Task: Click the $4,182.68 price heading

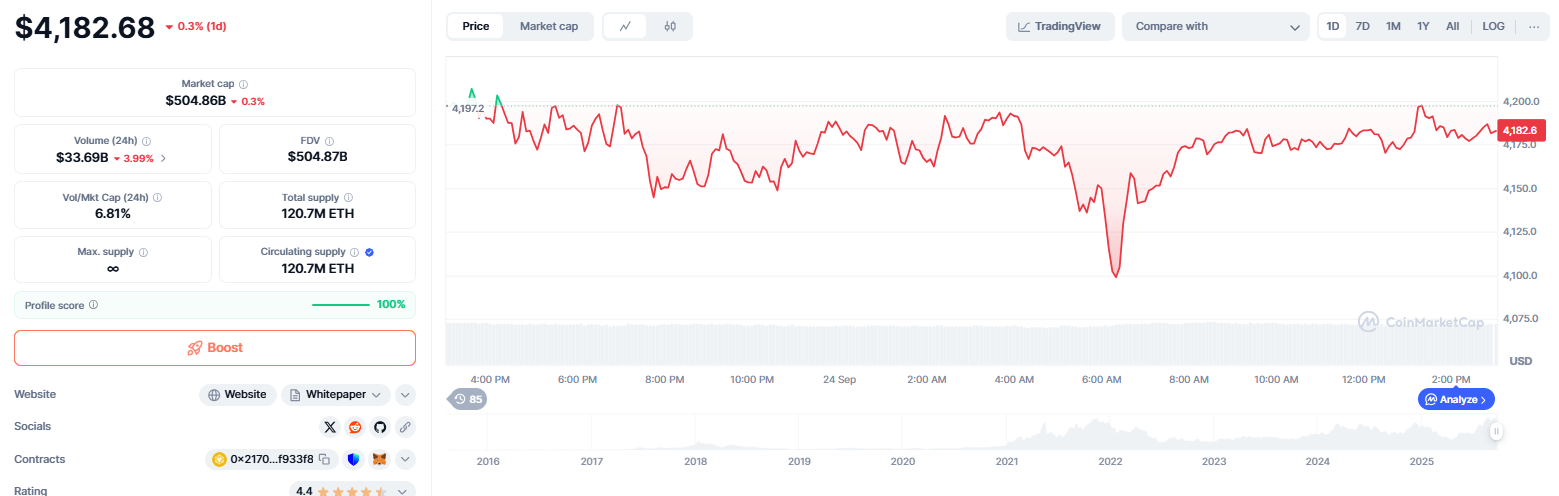Action: (85, 27)
